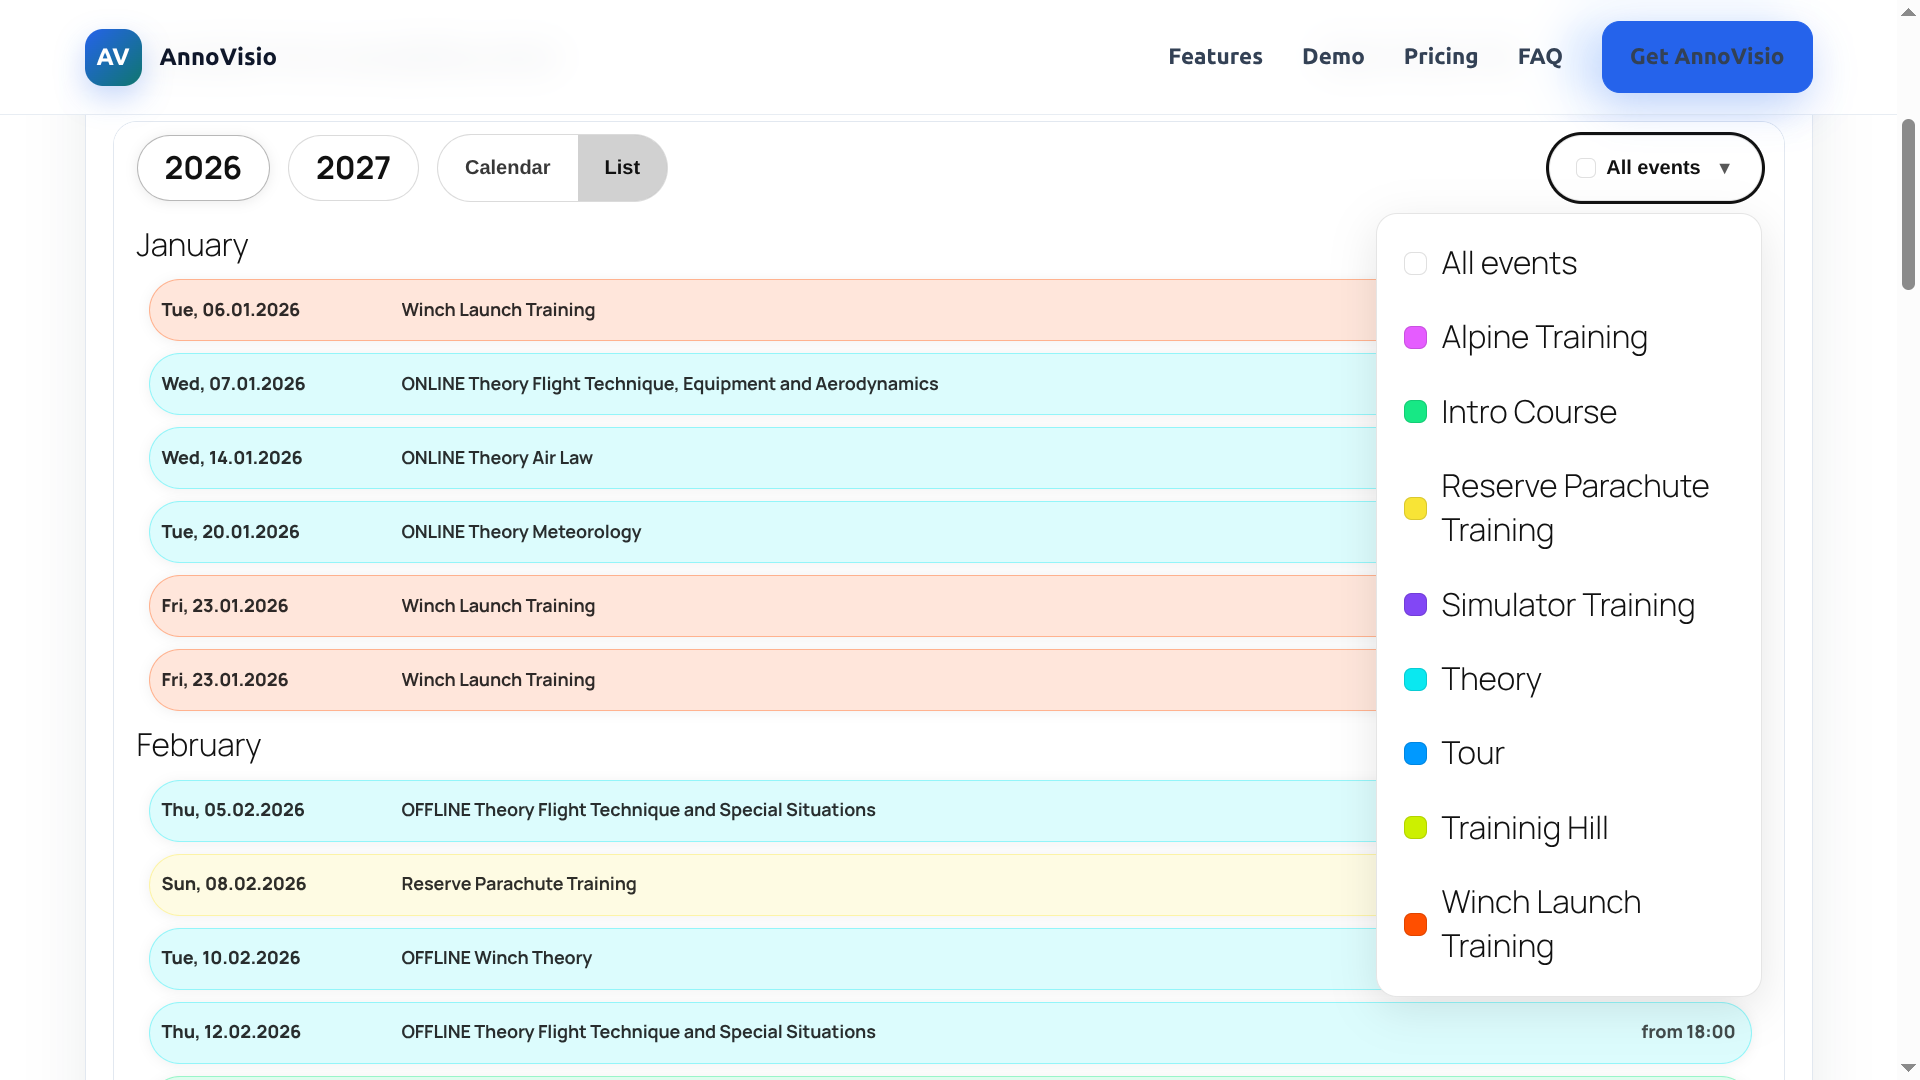
Task: Click the scrollbar down arrow
Action: pyautogui.click(x=1908, y=1068)
